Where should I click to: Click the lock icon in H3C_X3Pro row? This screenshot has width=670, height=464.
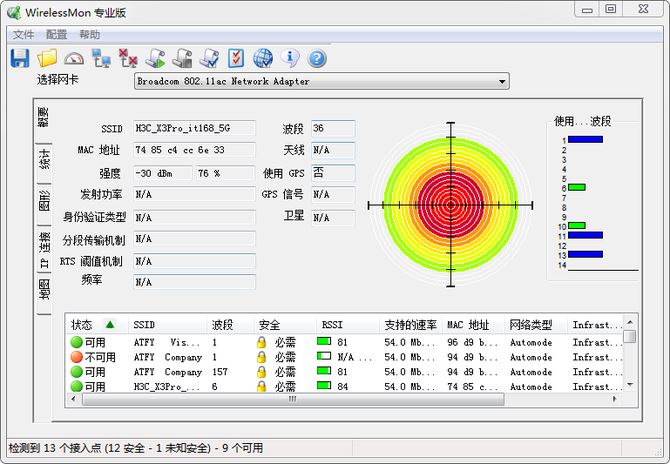click(262, 387)
